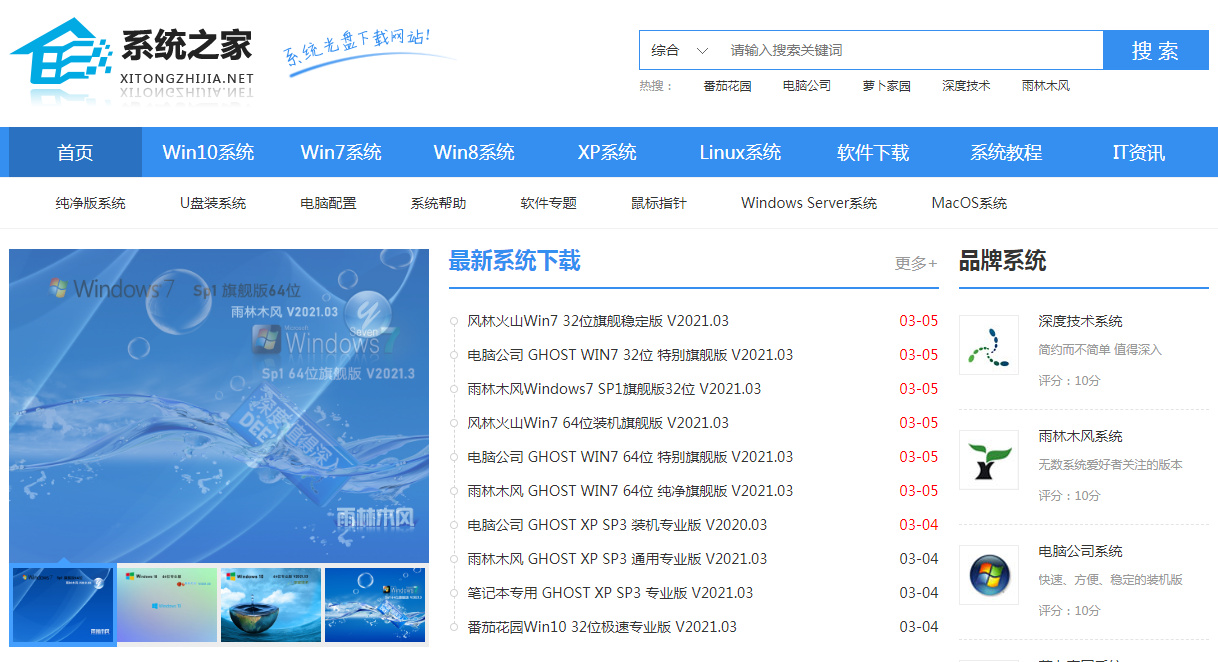Open the Win7系统 navigation tab
Screen dimensions: 1218x662
[341, 152]
